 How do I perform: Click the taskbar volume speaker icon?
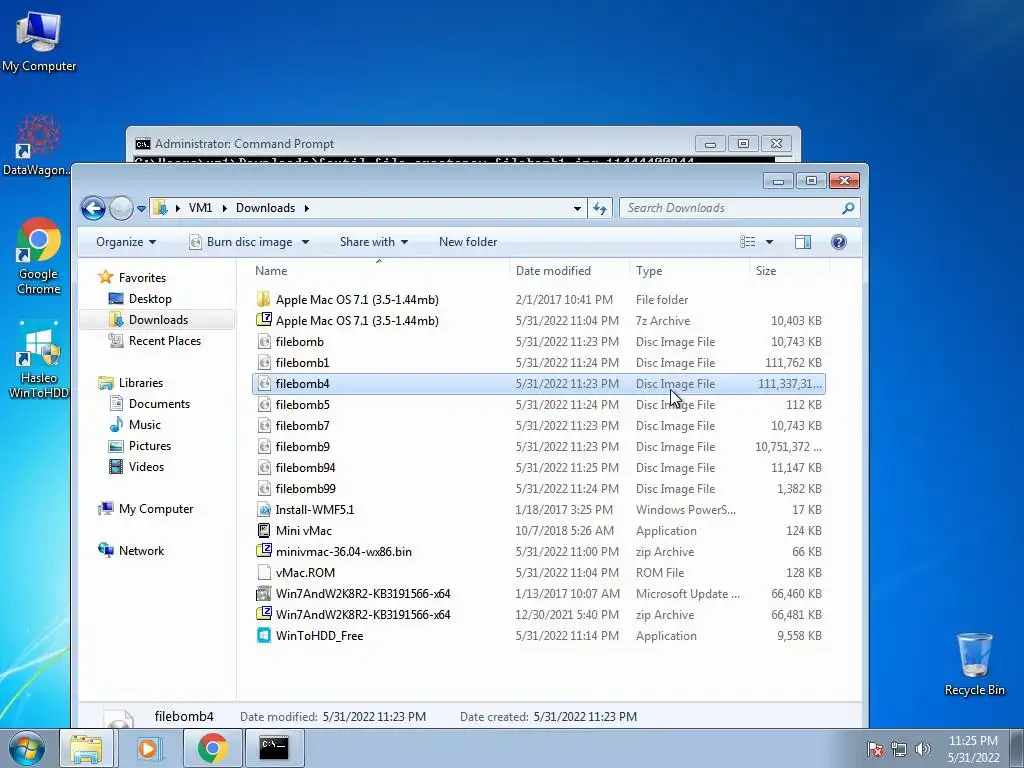point(922,749)
